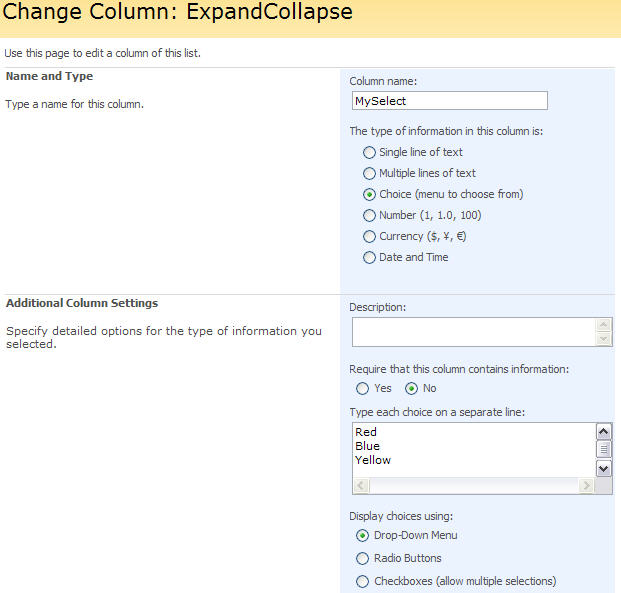Set required information to Yes
The height and width of the screenshot is (593, 621).
click(x=362, y=389)
